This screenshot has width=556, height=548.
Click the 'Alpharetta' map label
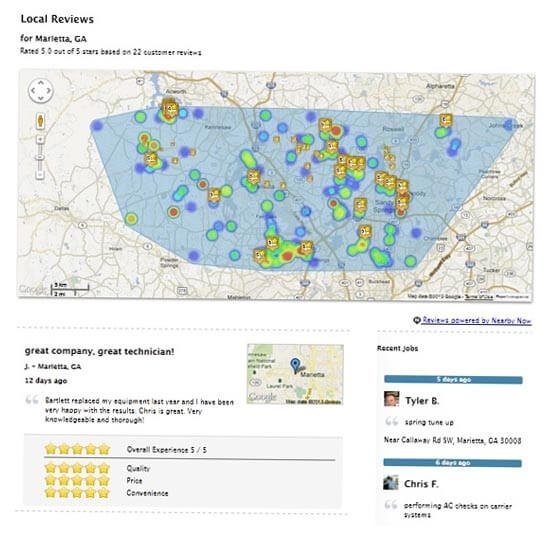(x=440, y=86)
